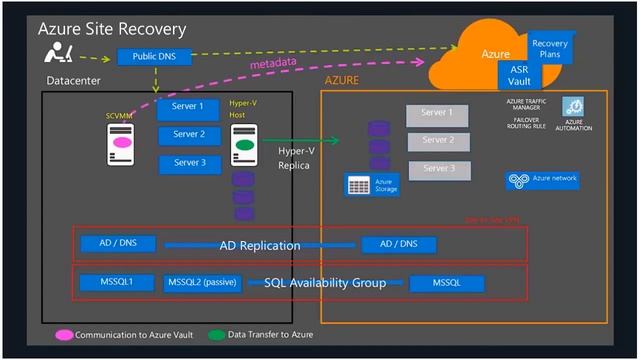Click the Azure network knot icon

(519, 181)
